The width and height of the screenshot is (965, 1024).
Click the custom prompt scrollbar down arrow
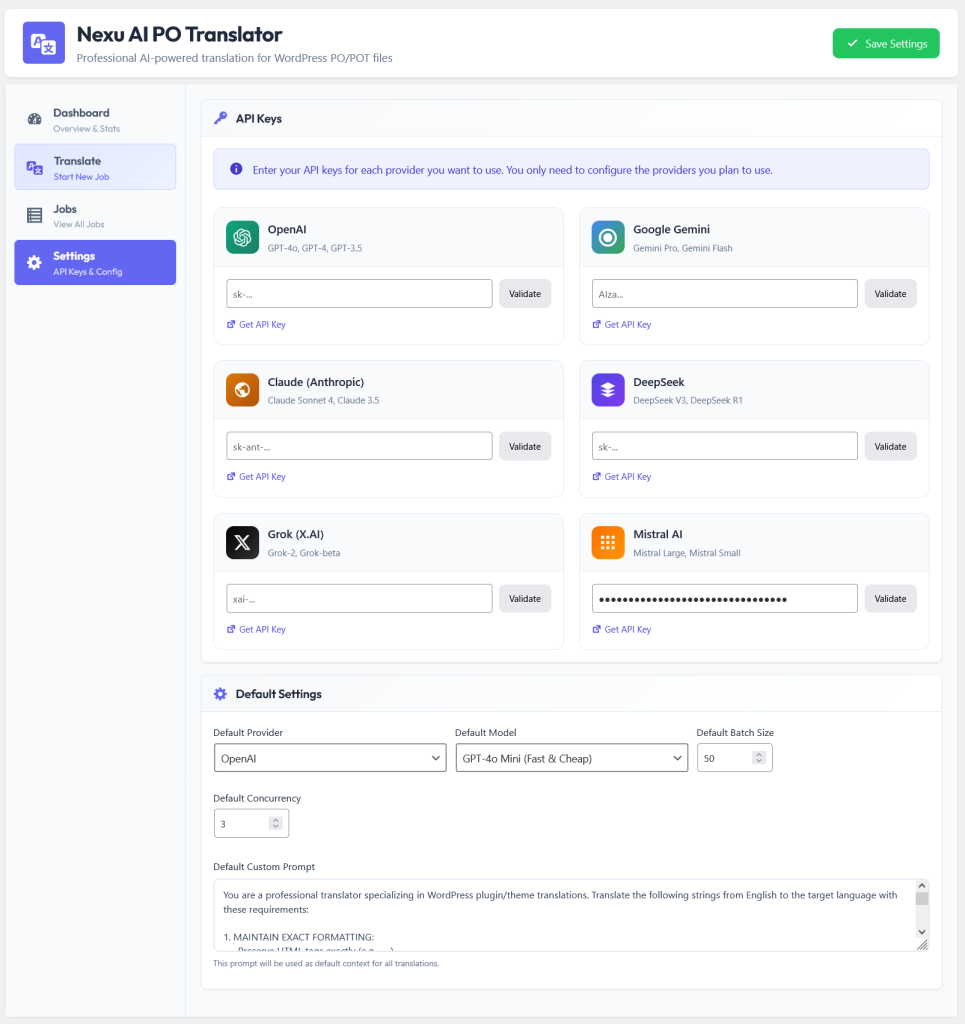coord(922,932)
